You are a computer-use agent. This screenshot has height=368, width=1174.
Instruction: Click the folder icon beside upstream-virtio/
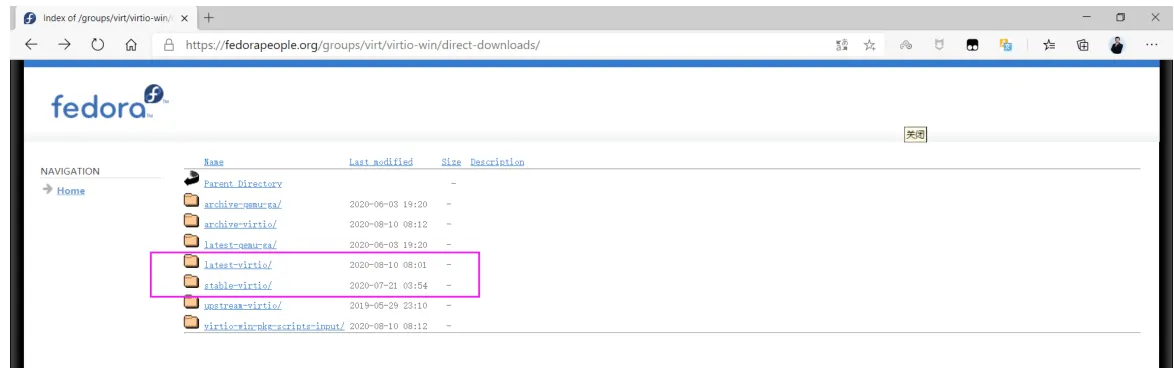(192, 302)
